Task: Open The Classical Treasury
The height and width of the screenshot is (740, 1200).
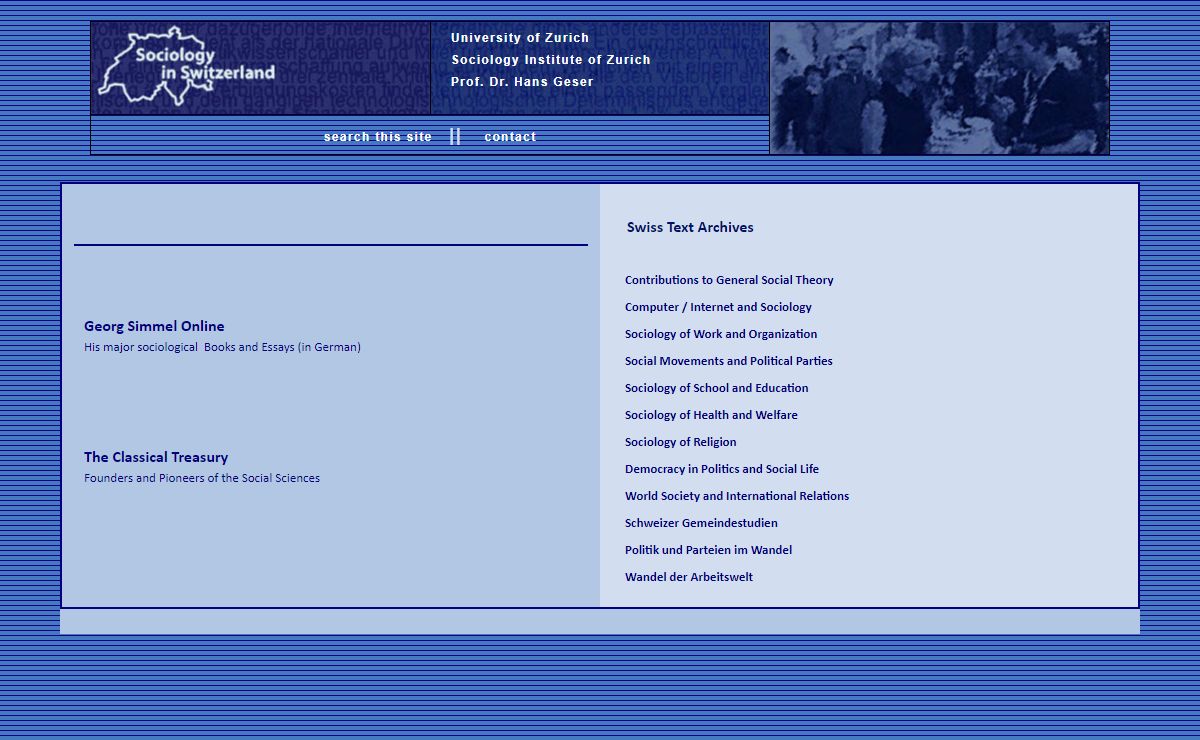Action: point(156,457)
